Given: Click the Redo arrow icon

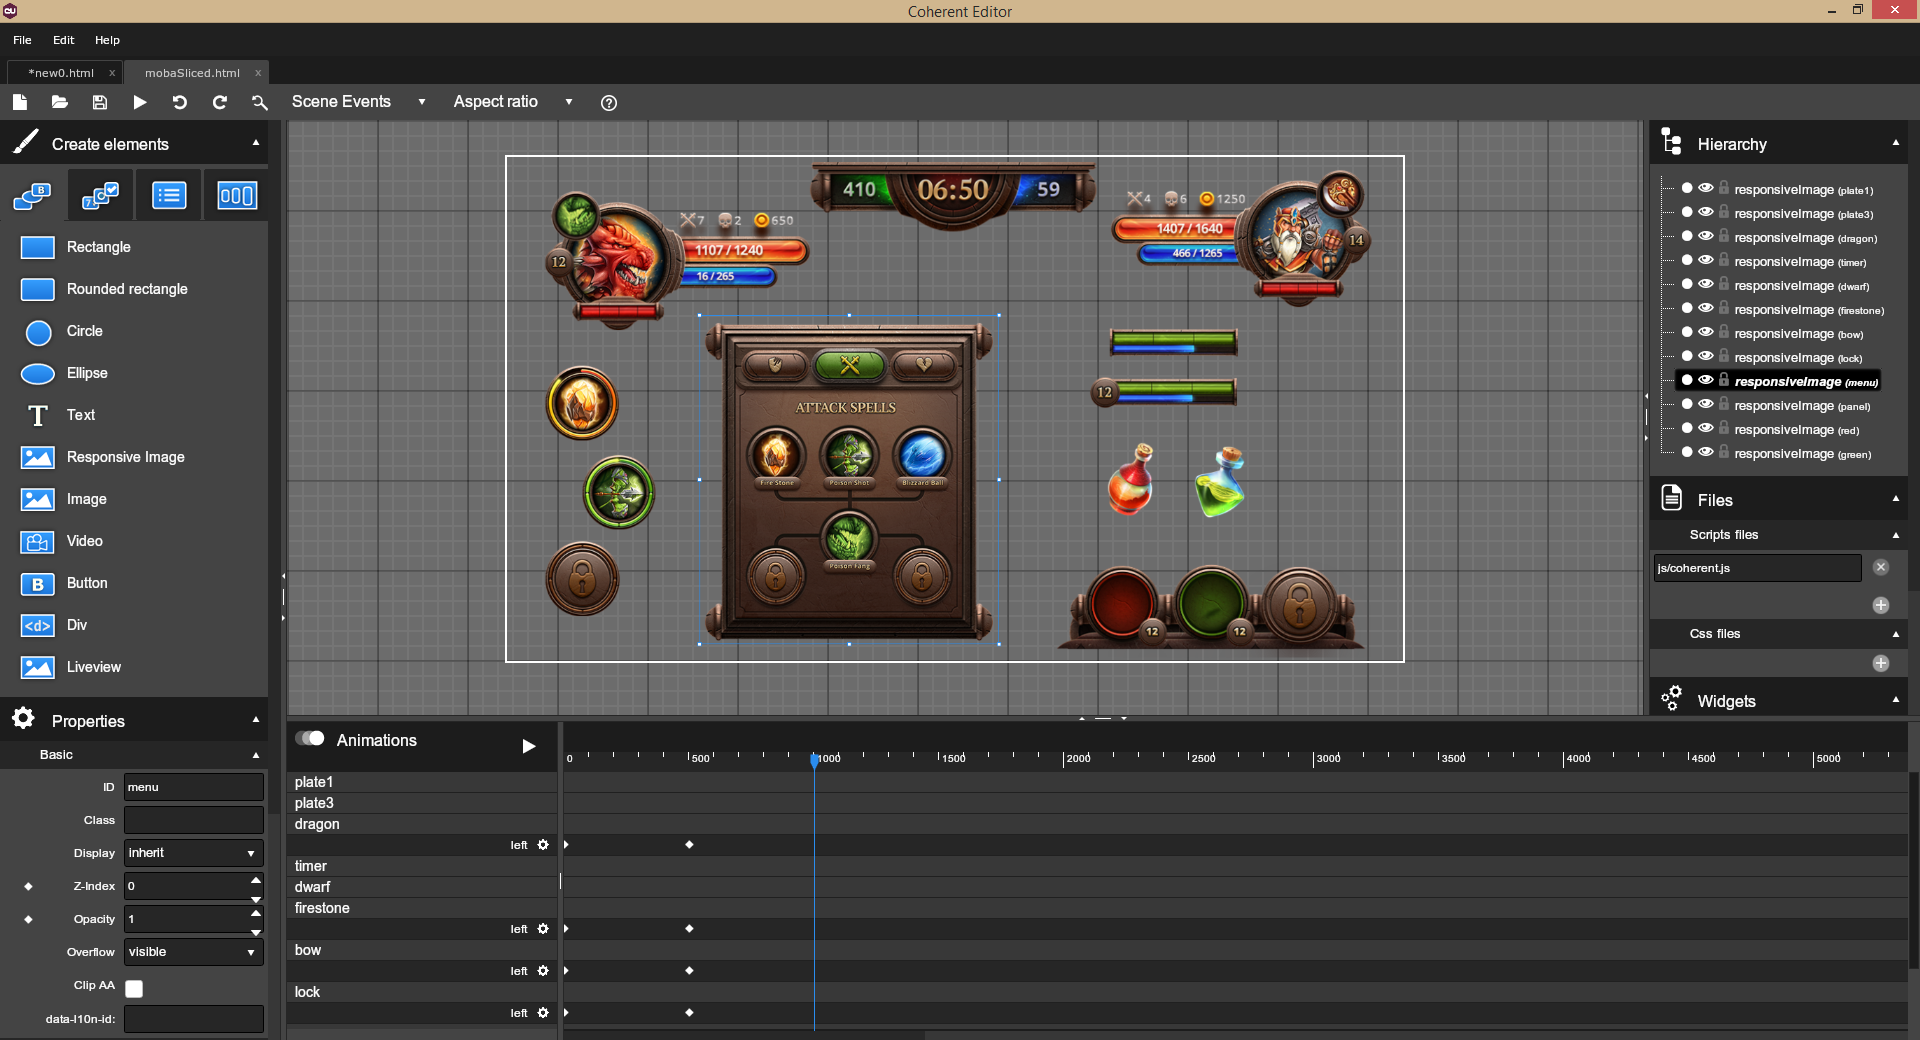Looking at the screenshot, I should point(220,102).
